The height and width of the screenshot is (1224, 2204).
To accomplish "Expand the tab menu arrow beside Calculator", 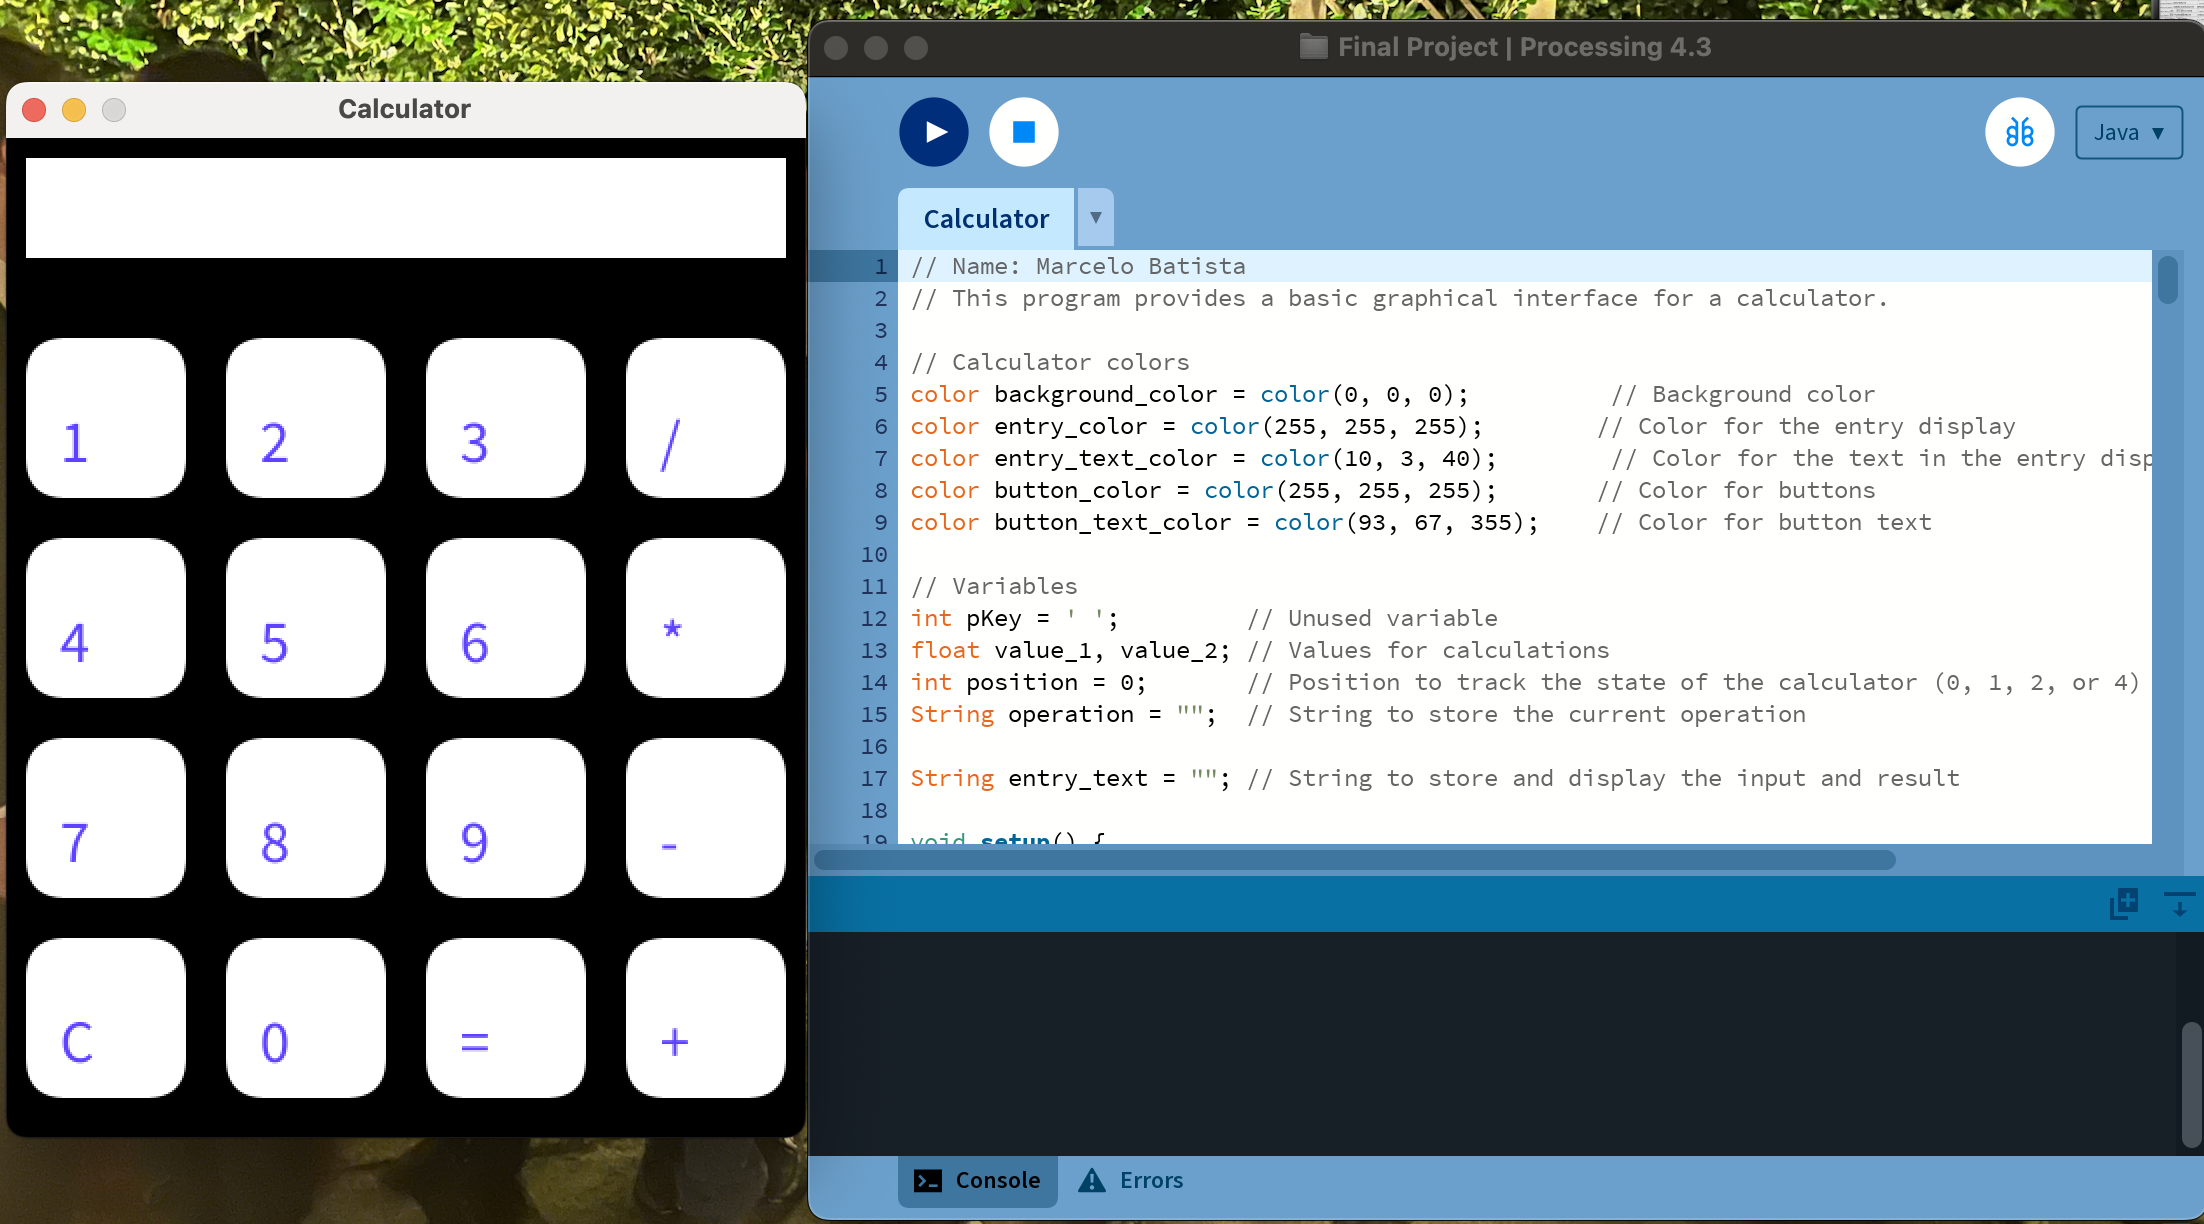I will point(1096,217).
